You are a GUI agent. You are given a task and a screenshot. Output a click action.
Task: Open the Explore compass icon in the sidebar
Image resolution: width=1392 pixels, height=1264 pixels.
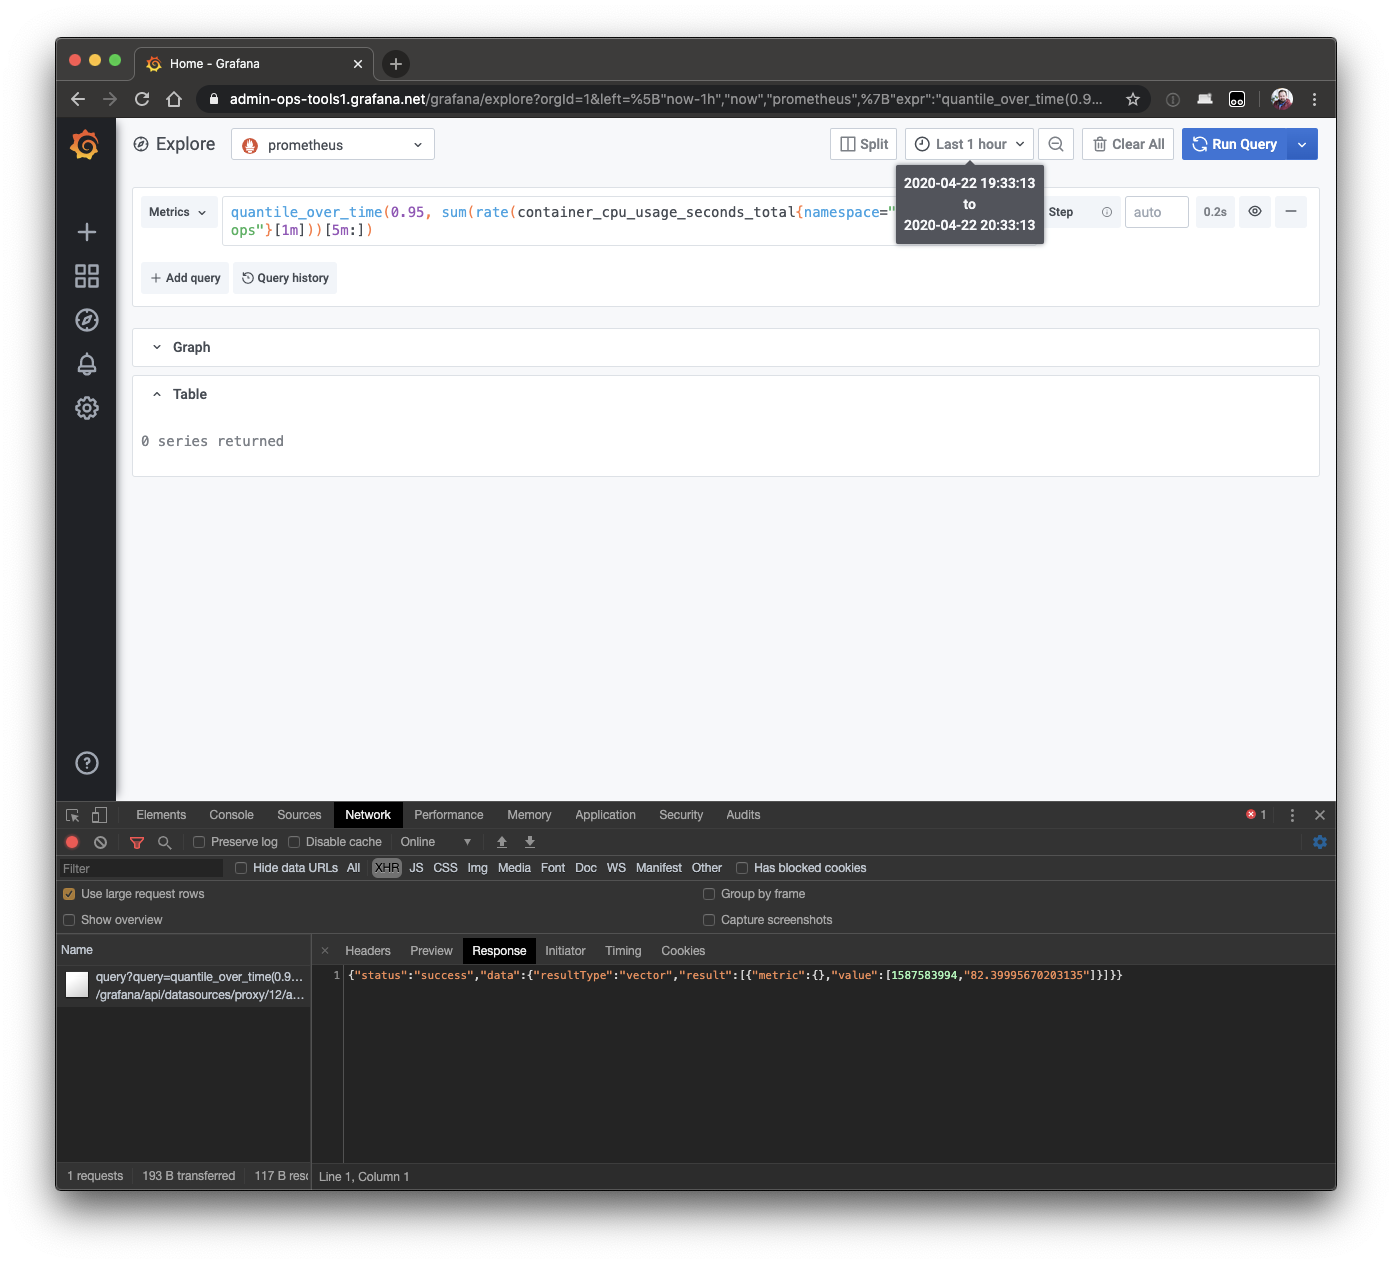click(86, 320)
